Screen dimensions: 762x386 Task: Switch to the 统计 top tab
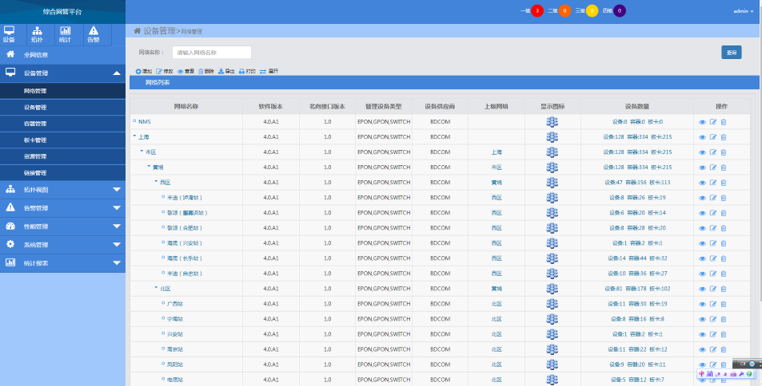pyautogui.click(x=65, y=35)
